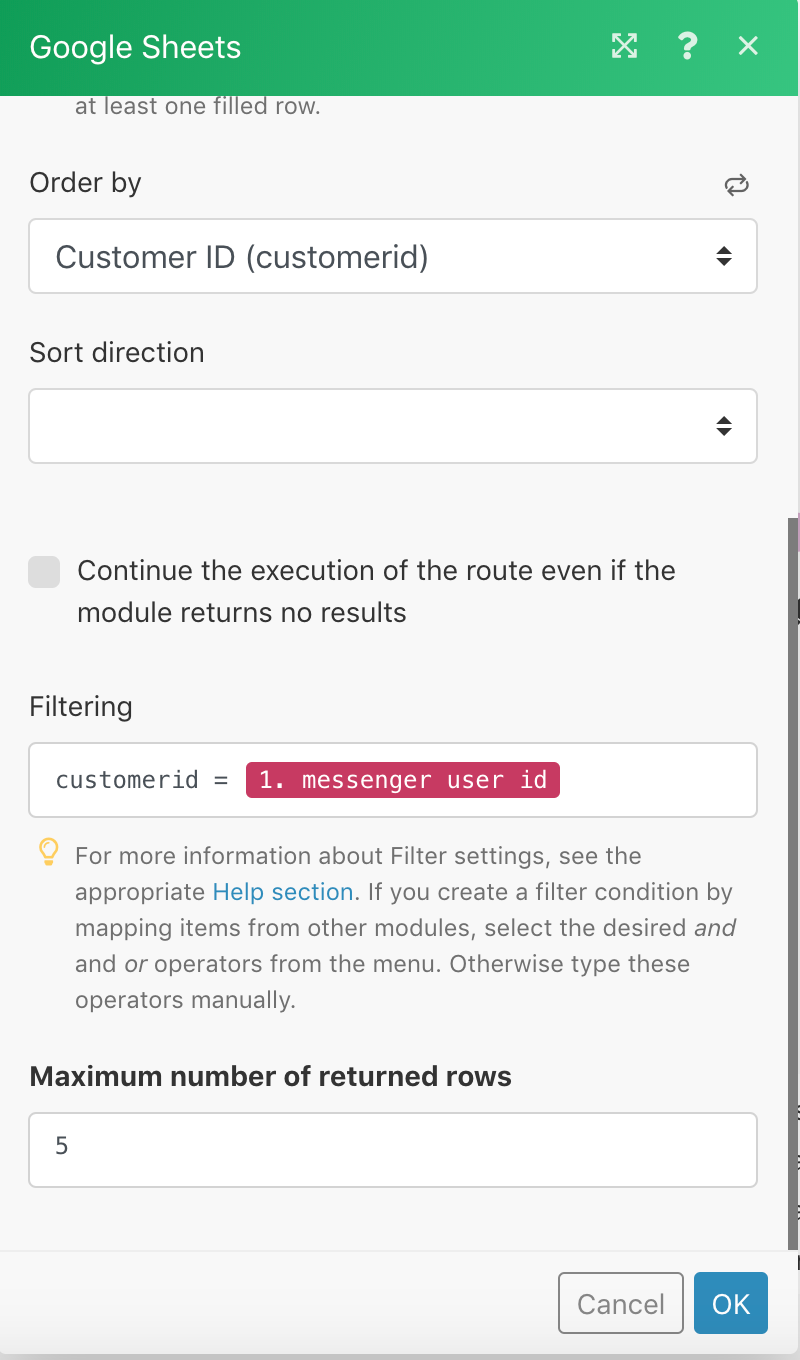Confirm settings with the OK button
The width and height of the screenshot is (800, 1360).
click(x=731, y=1303)
